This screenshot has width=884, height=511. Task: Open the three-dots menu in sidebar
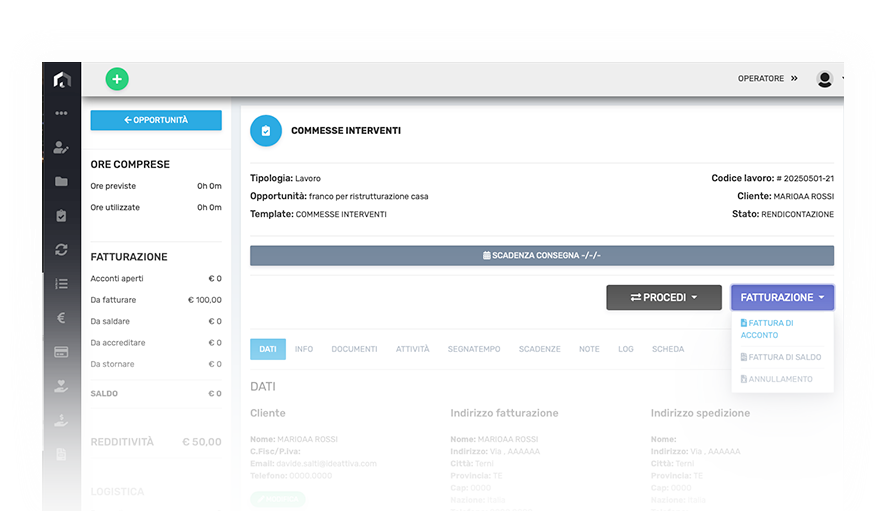61,113
